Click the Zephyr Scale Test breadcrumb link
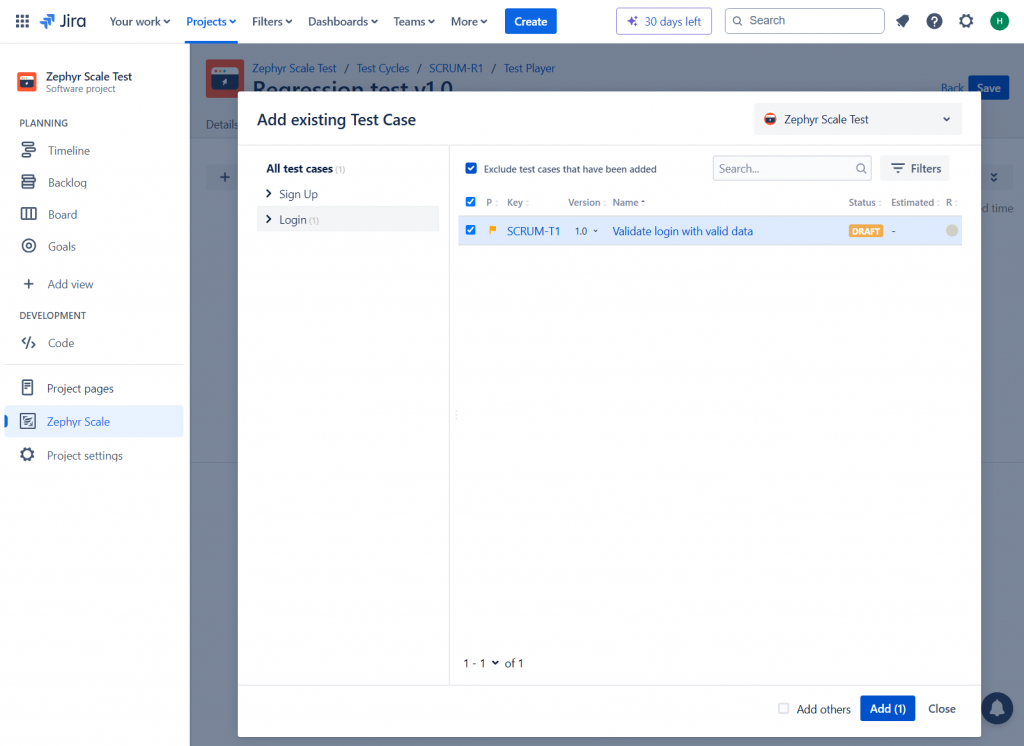Screen dimensions: 1024x746 294,68
